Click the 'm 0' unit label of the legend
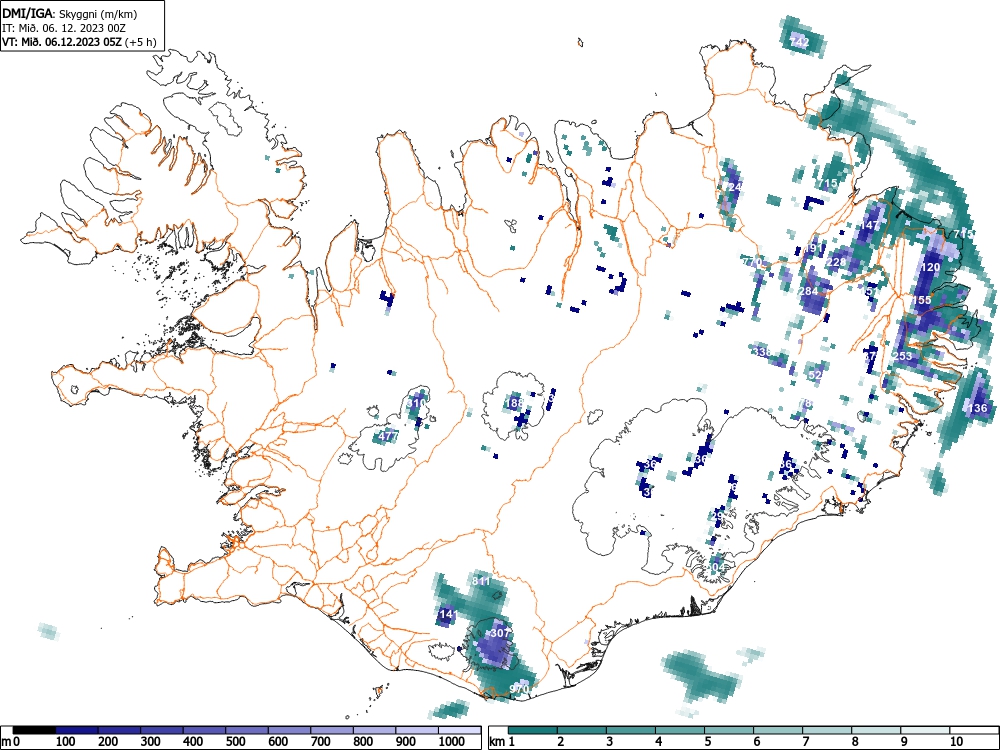The image size is (1000, 750). point(11,742)
